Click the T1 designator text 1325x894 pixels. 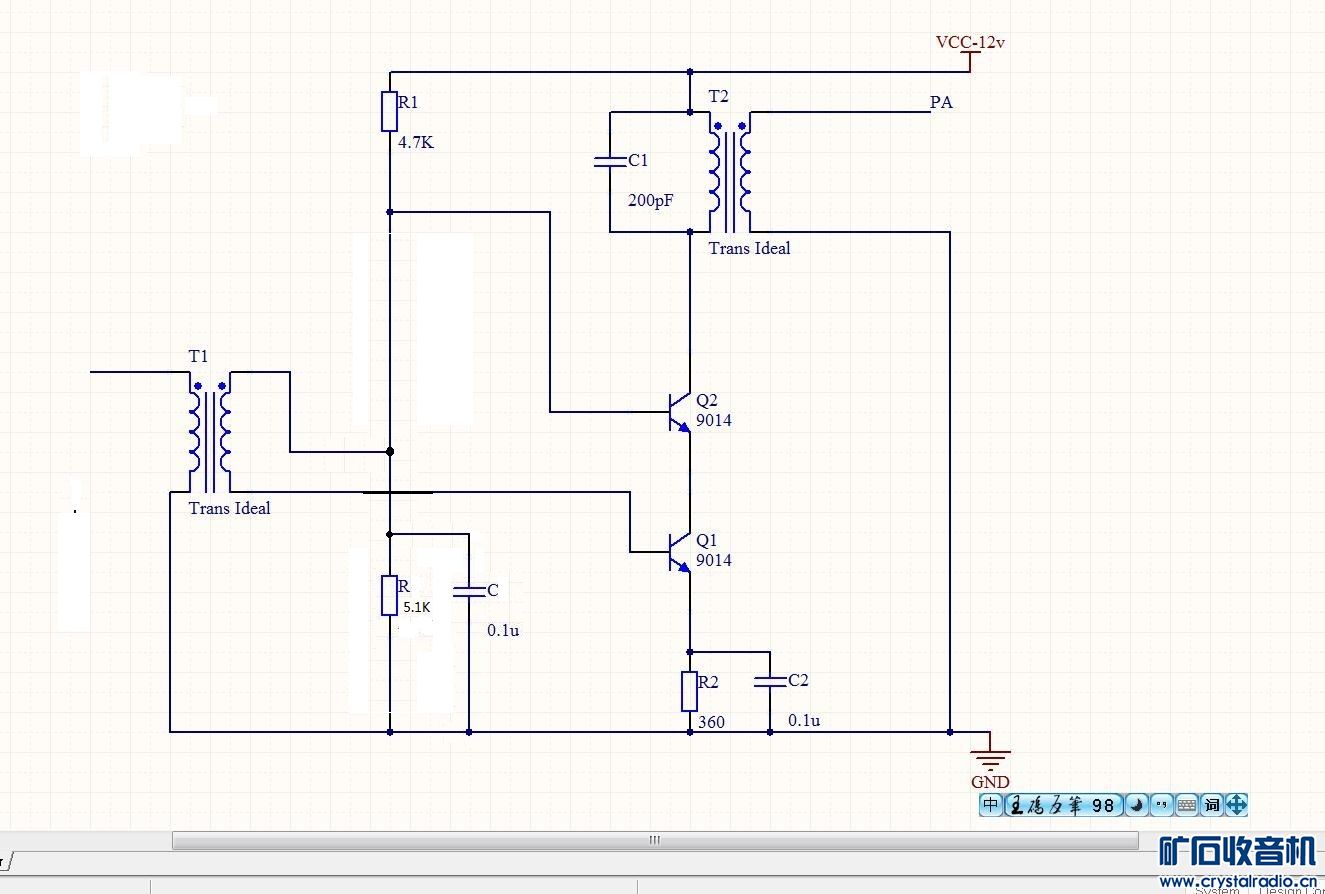pyautogui.click(x=199, y=356)
